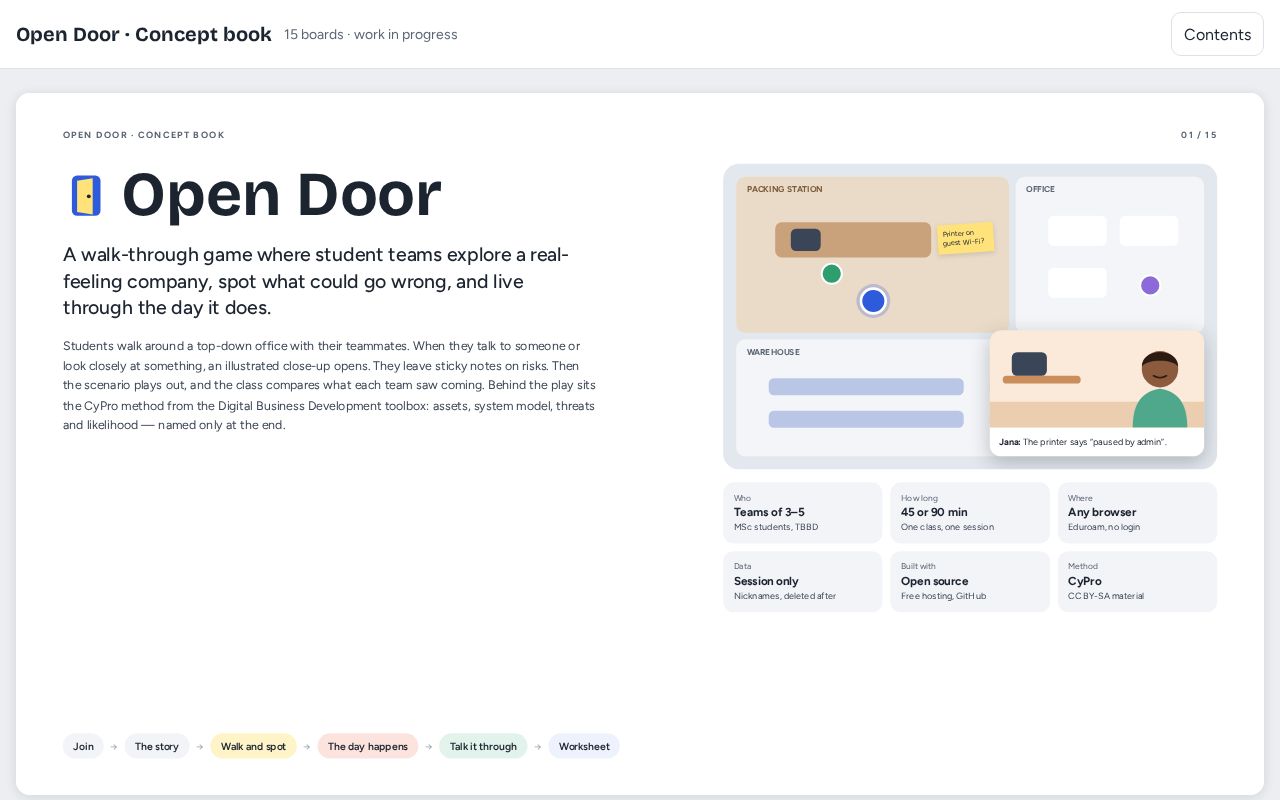Click the Teams of 3–5 info card
This screenshot has height=800, width=1280.
(x=803, y=513)
